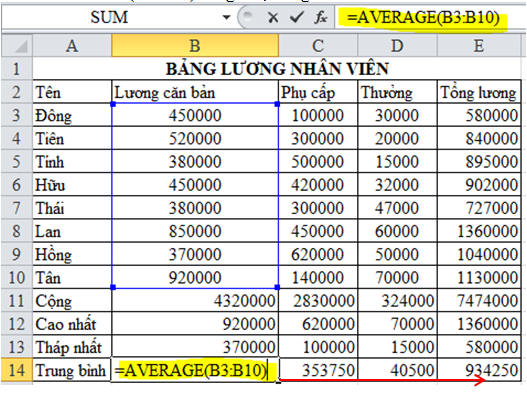Expand the Name Box dropdown arrow
This screenshot has height=393, width=527.
point(227,17)
